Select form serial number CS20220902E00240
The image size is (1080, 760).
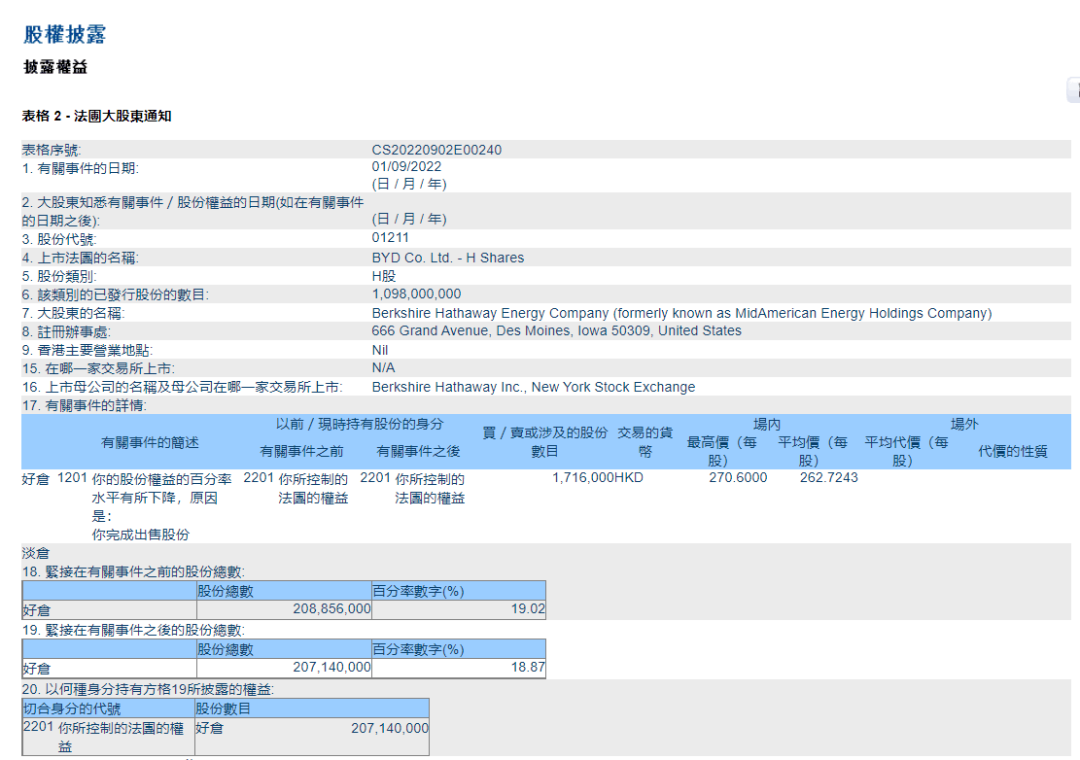[437, 150]
